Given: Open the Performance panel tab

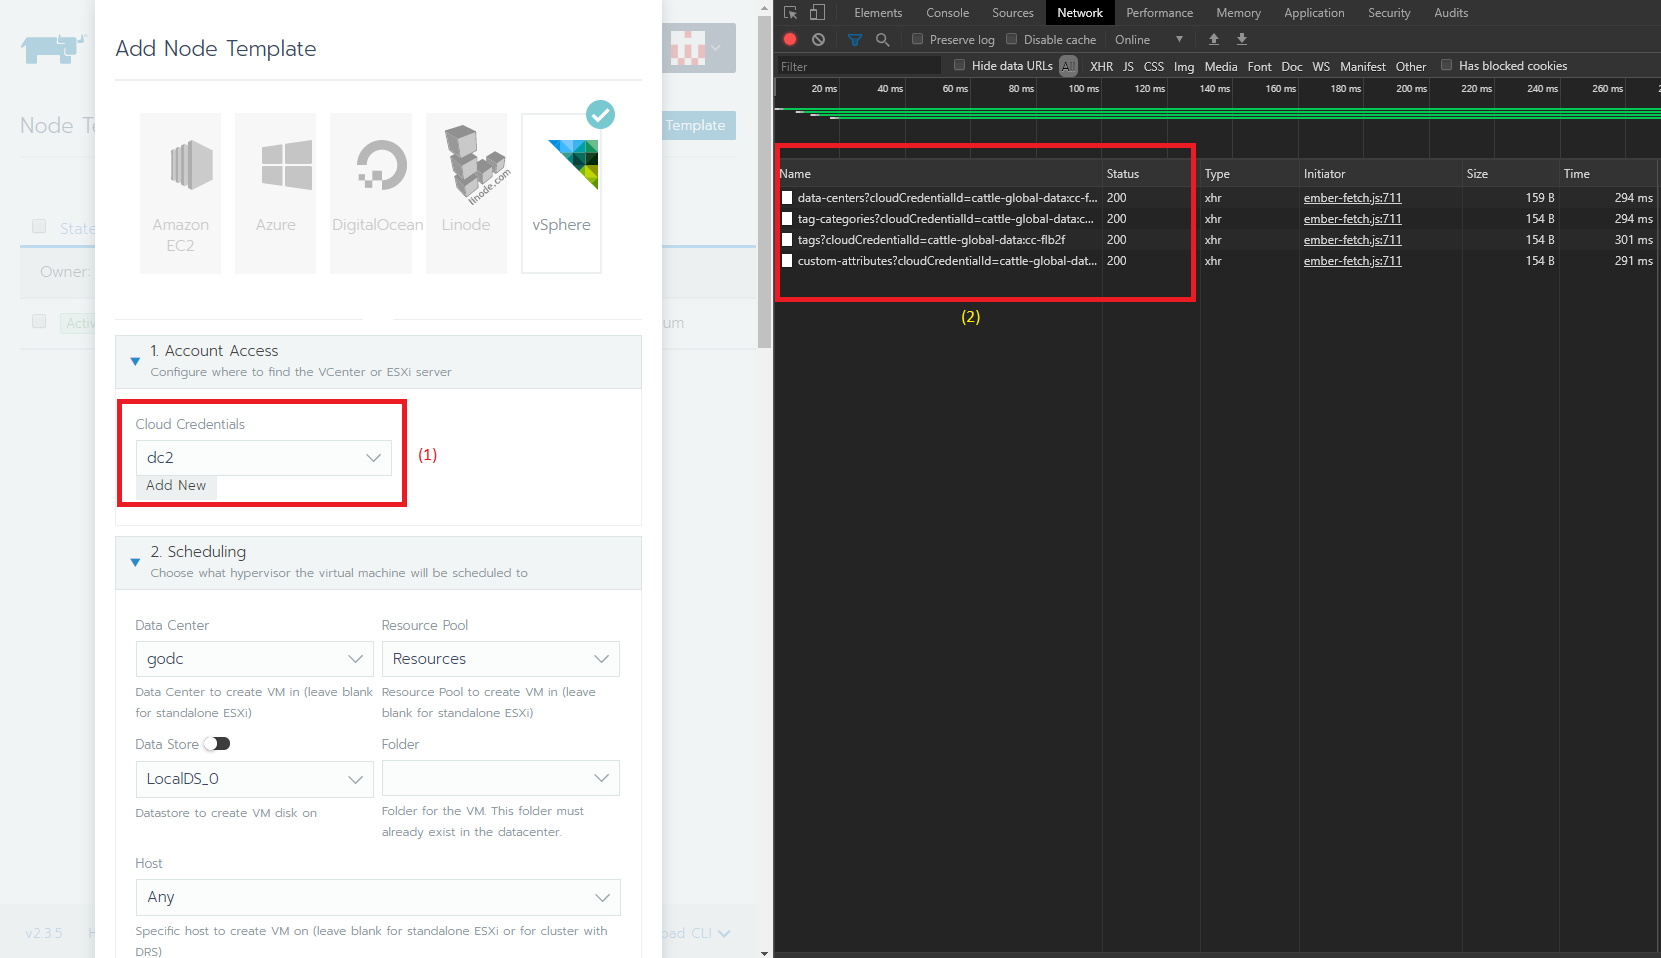Looking at the screenshot, I should coord(1159,12).
